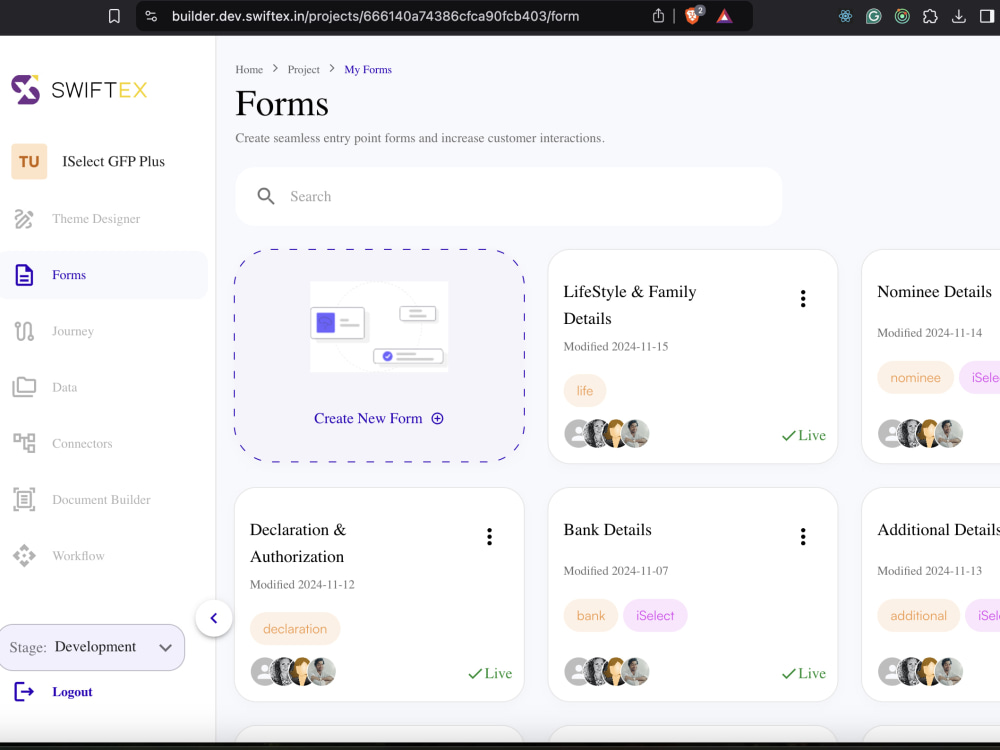Click the life tag on LifeStyle card

[585, 391]
